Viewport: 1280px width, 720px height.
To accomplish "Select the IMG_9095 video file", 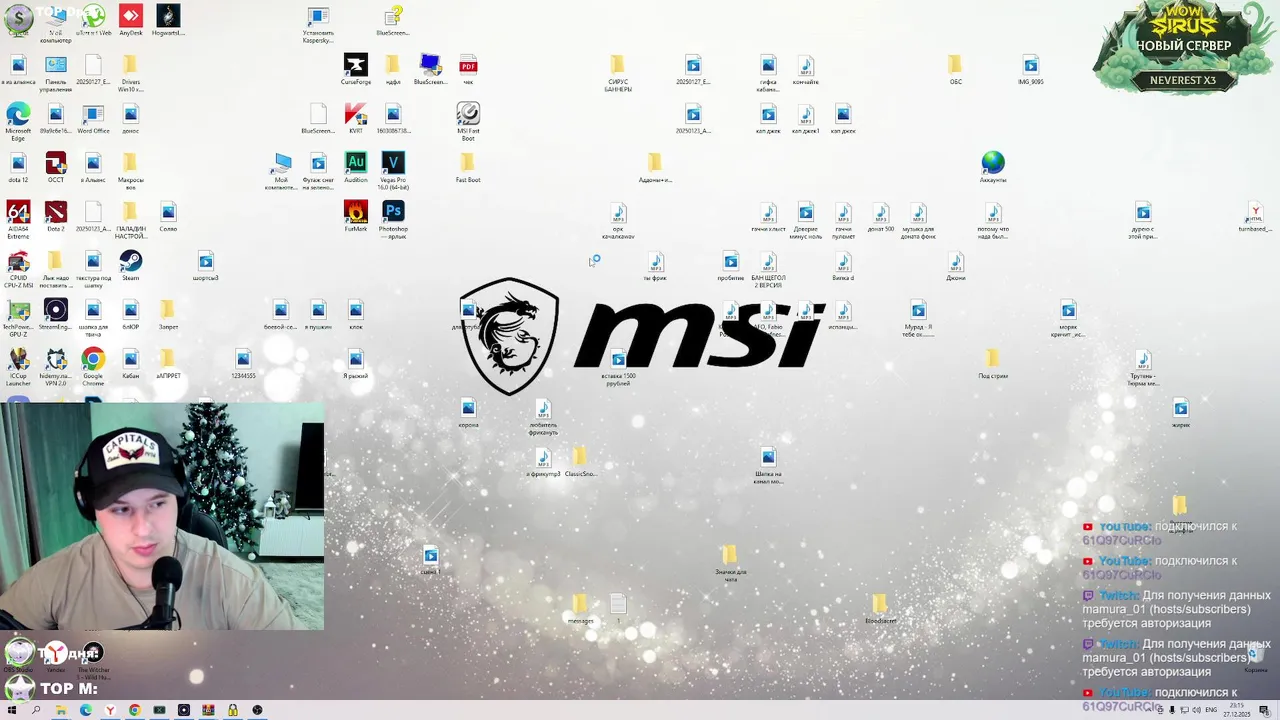I will 1030,69.
